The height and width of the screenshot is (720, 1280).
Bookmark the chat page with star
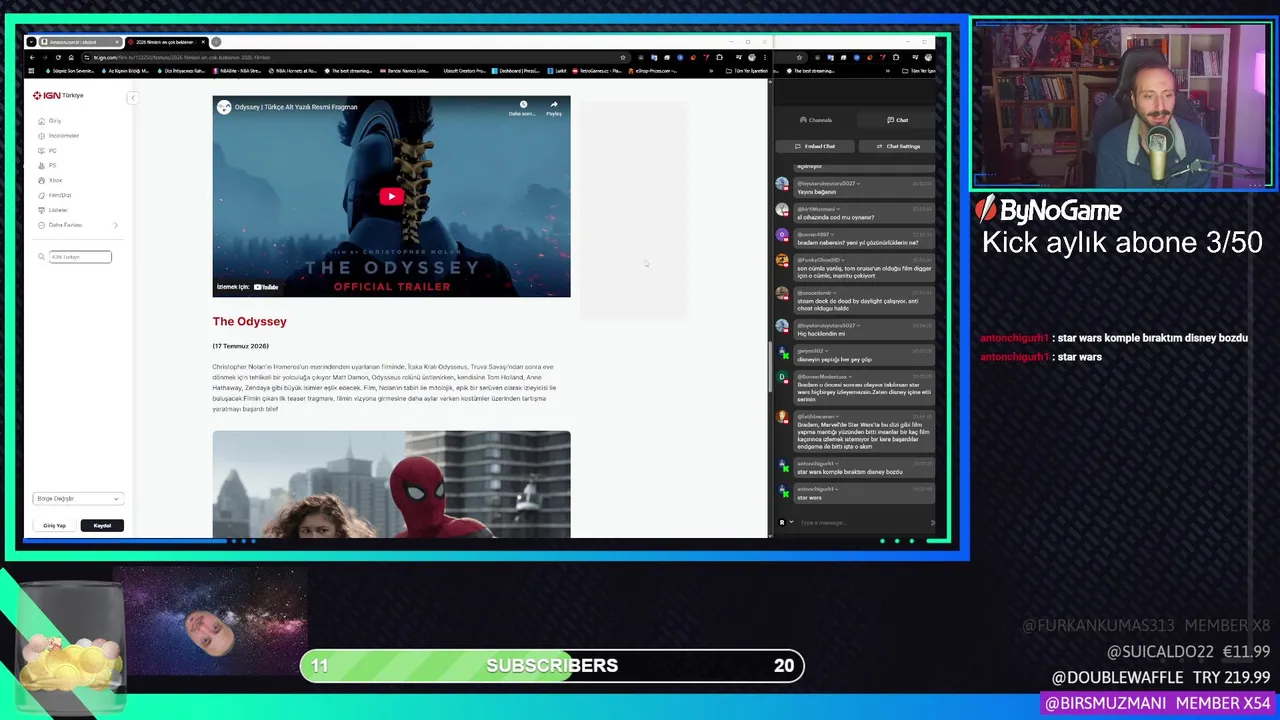point(800,58)
